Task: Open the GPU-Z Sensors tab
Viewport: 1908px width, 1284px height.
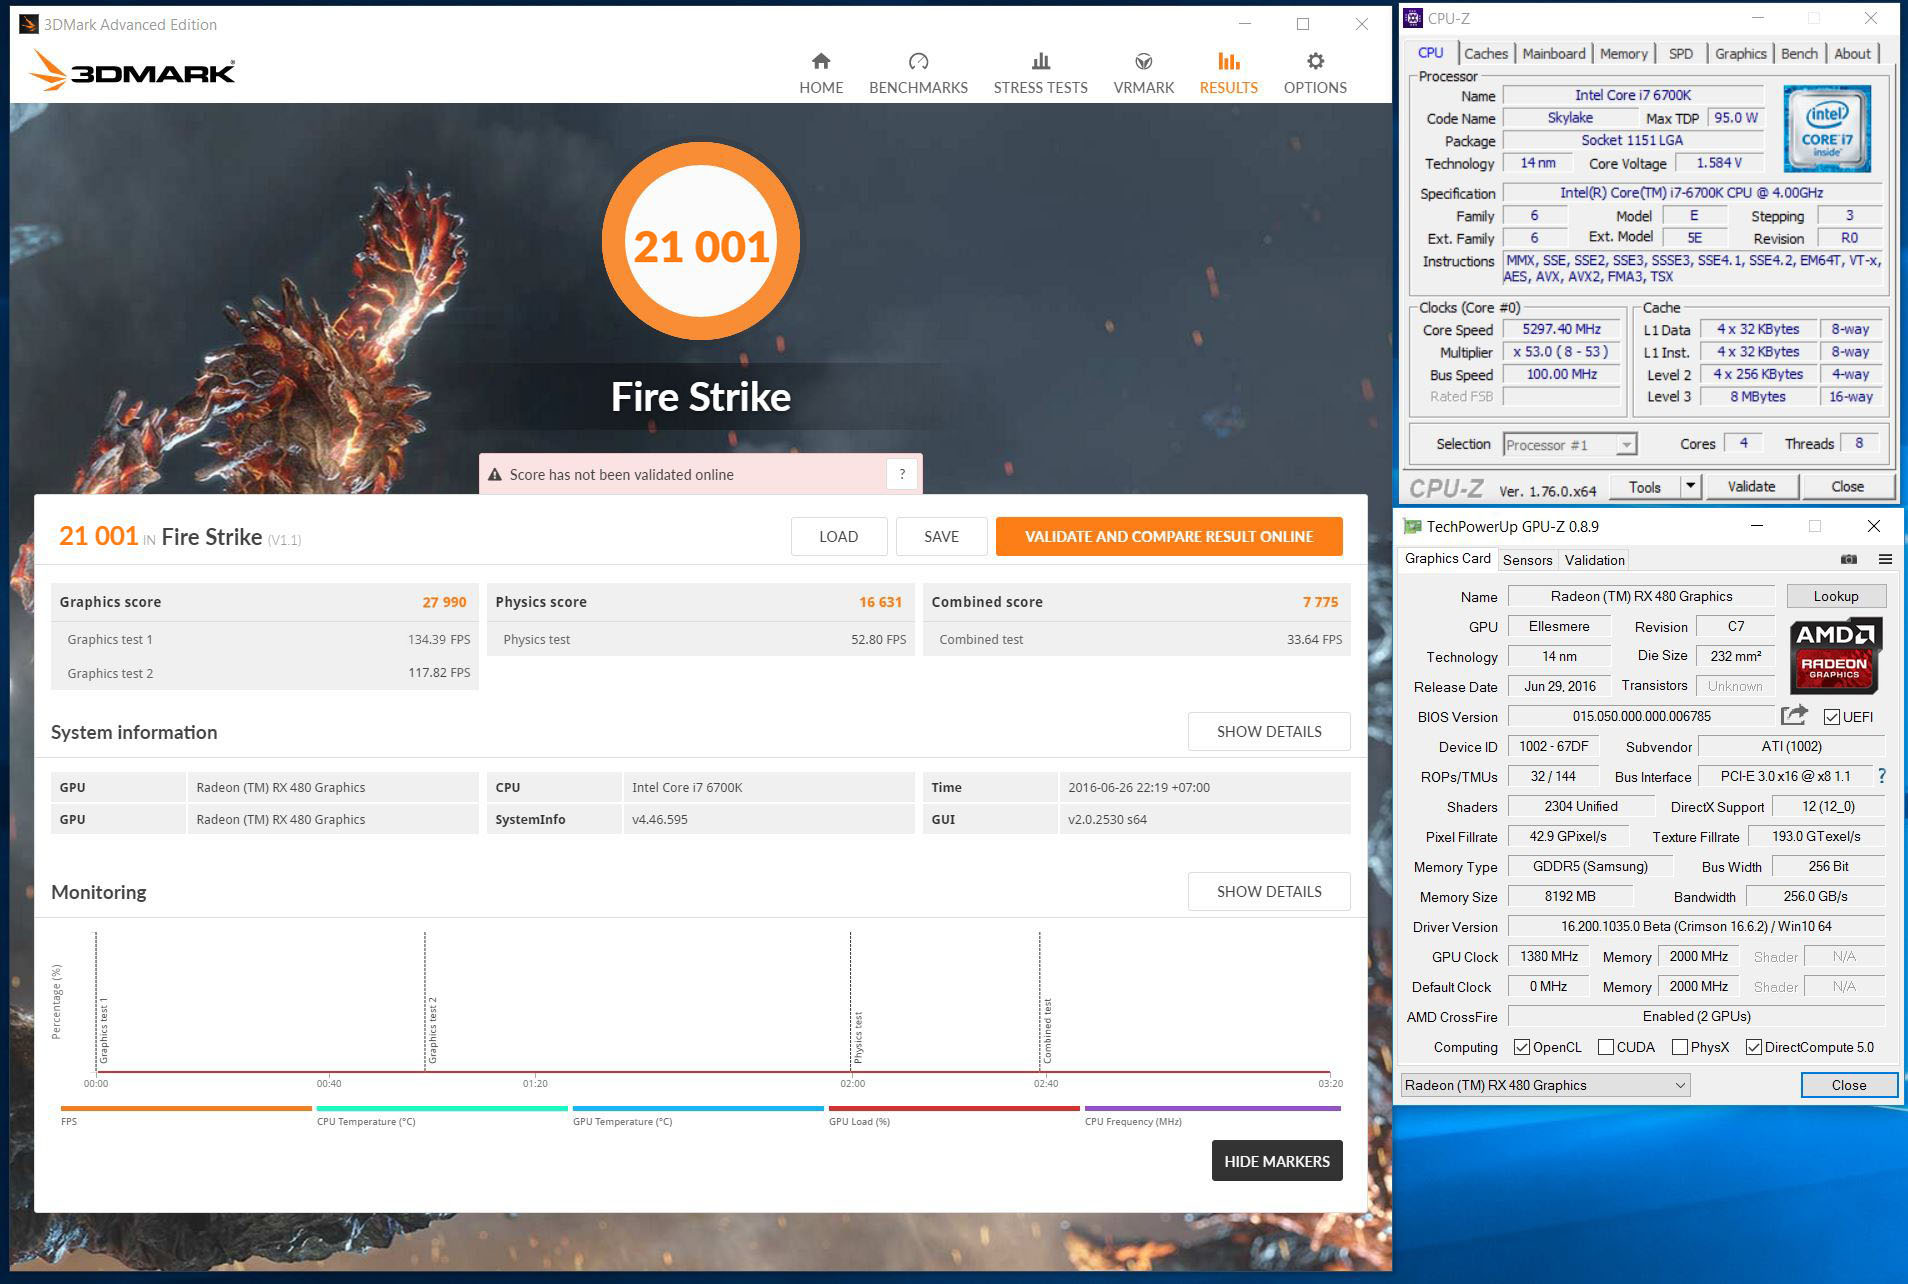Action: coord(1527,560)
